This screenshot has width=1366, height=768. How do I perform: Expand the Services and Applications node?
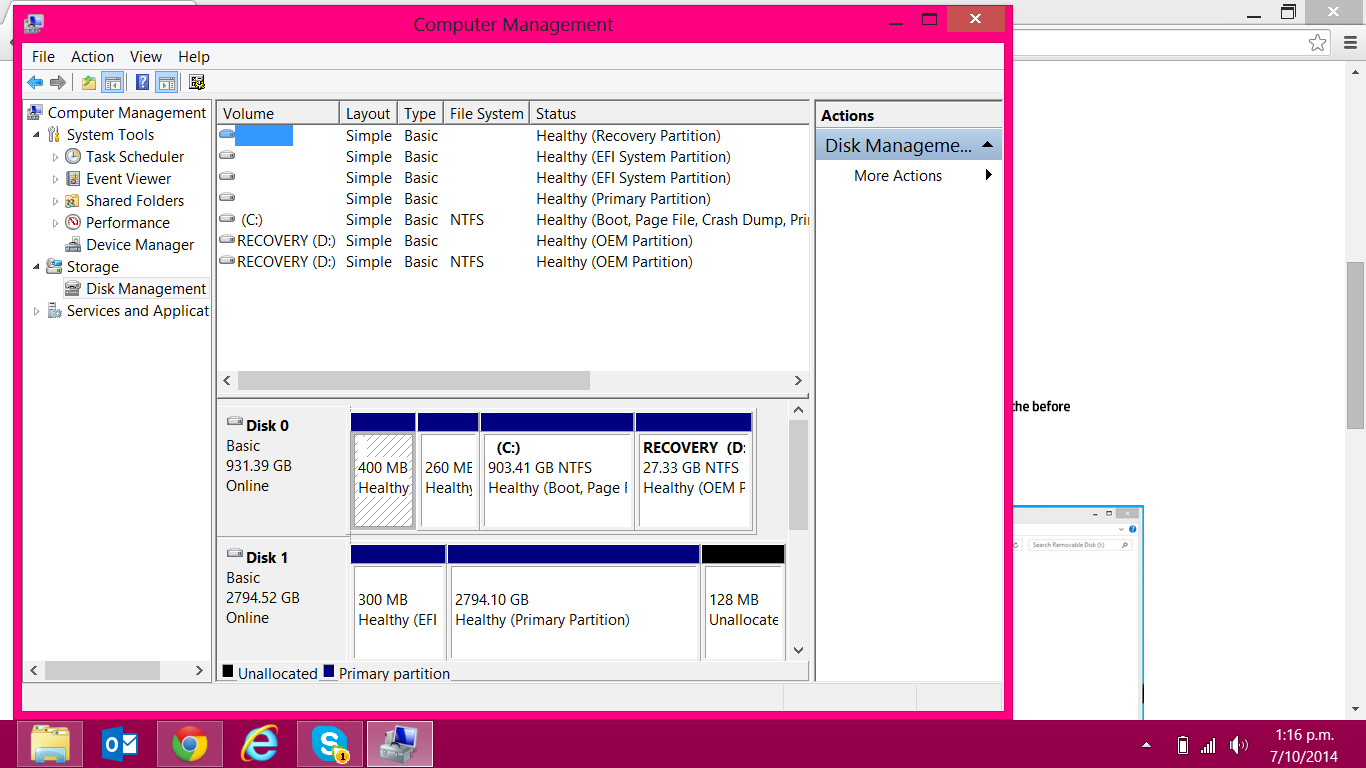(37, 311)
